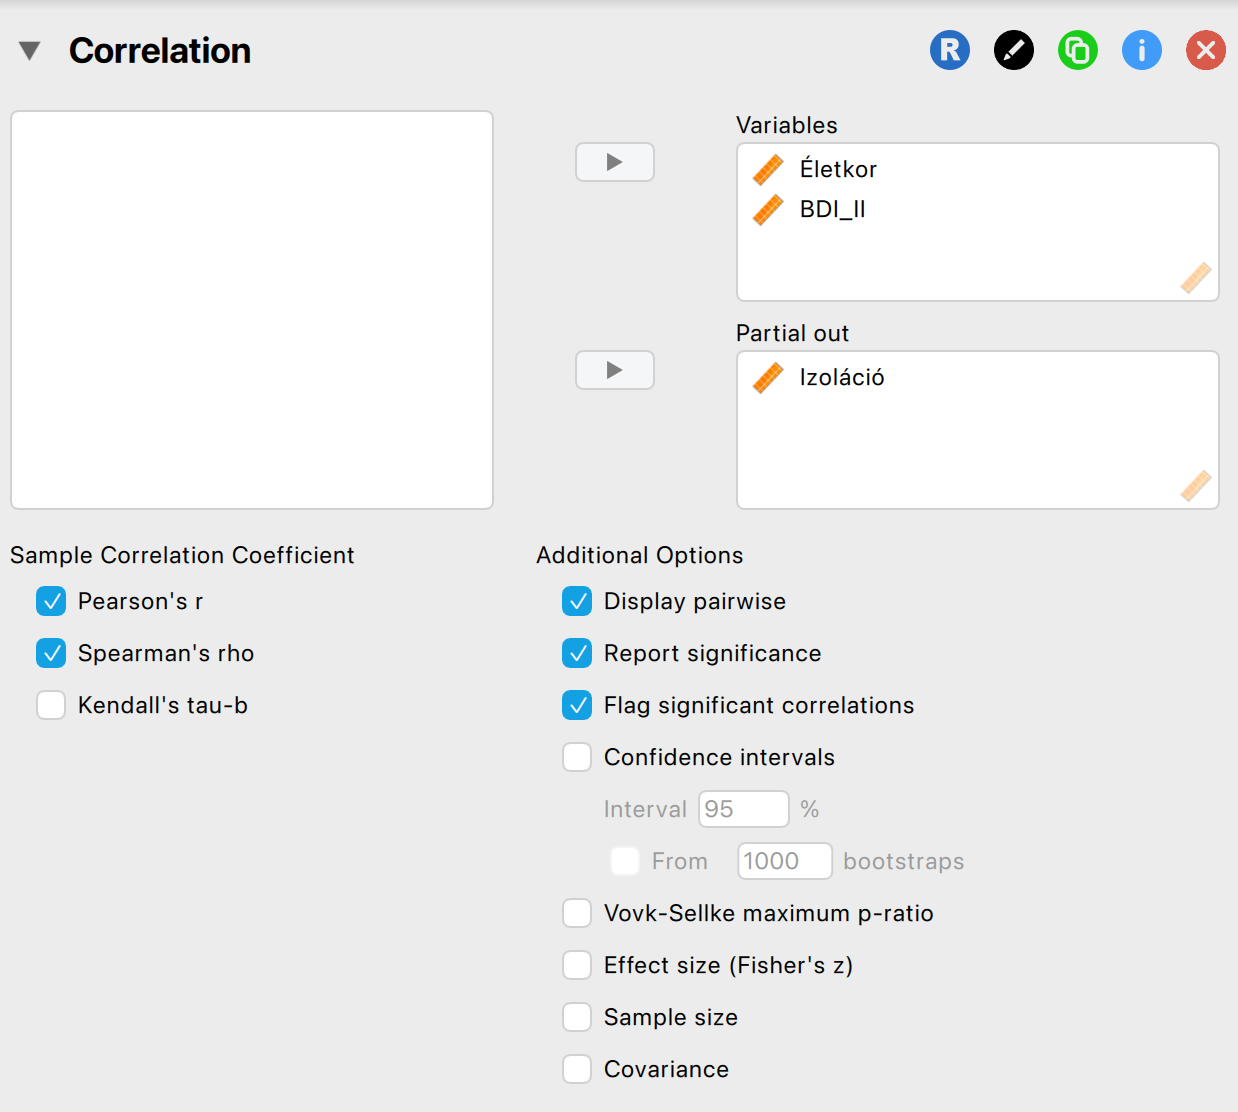Uncheck Pearson's r checkbox
This screenshot has height=1112, width=1238.
point(51,601)
